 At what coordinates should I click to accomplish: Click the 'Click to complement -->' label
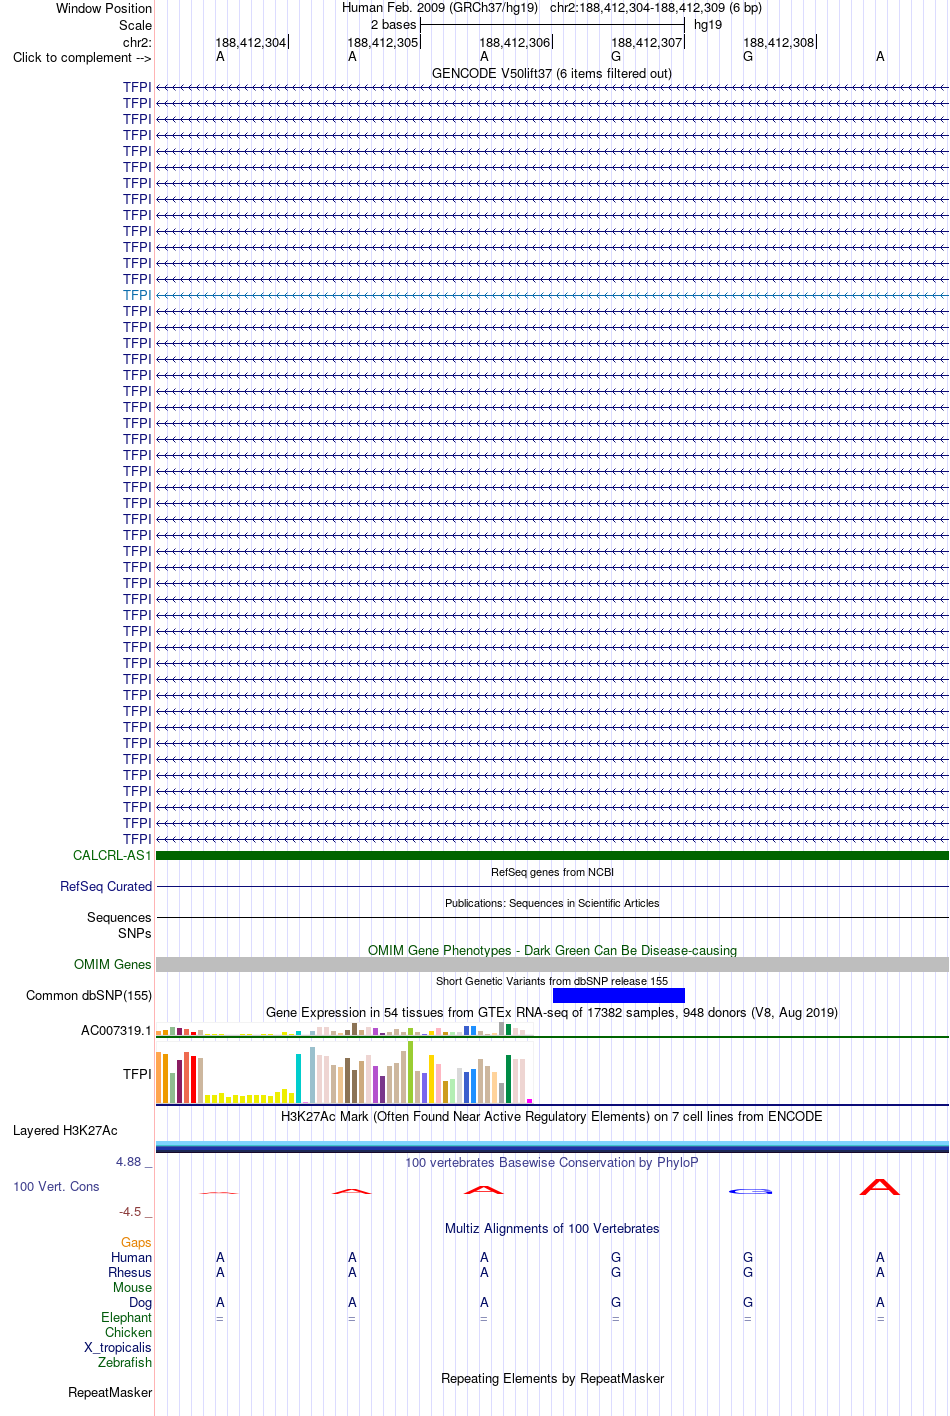(82, 57)
